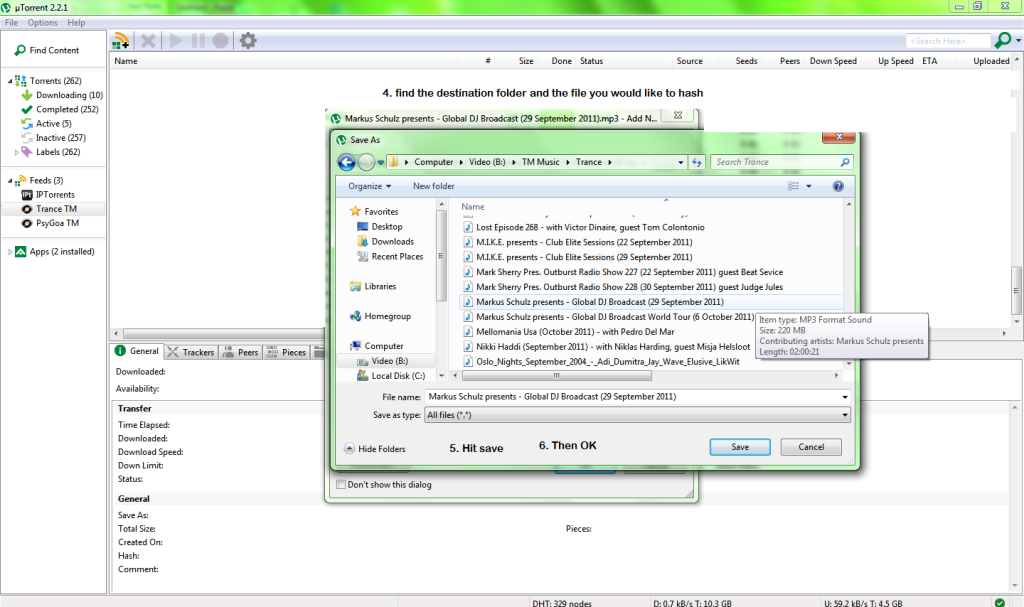
Task: Open the Options menu
Action: click(42, 23)
